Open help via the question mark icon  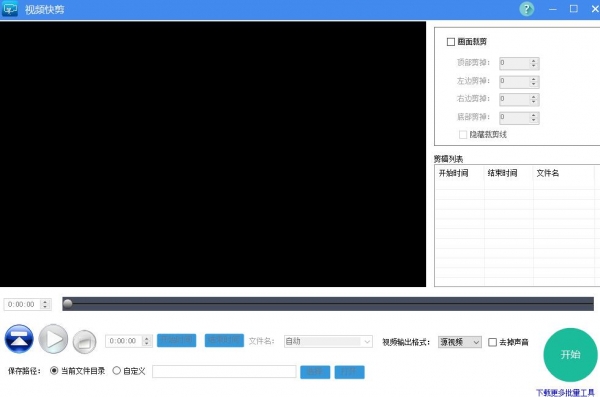click(527, 9)
